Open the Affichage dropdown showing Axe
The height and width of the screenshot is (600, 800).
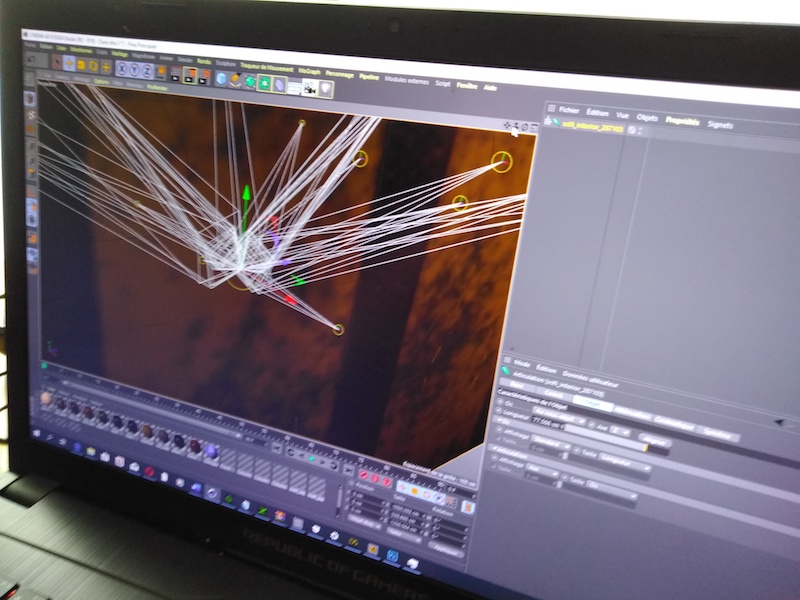point(541,470)
